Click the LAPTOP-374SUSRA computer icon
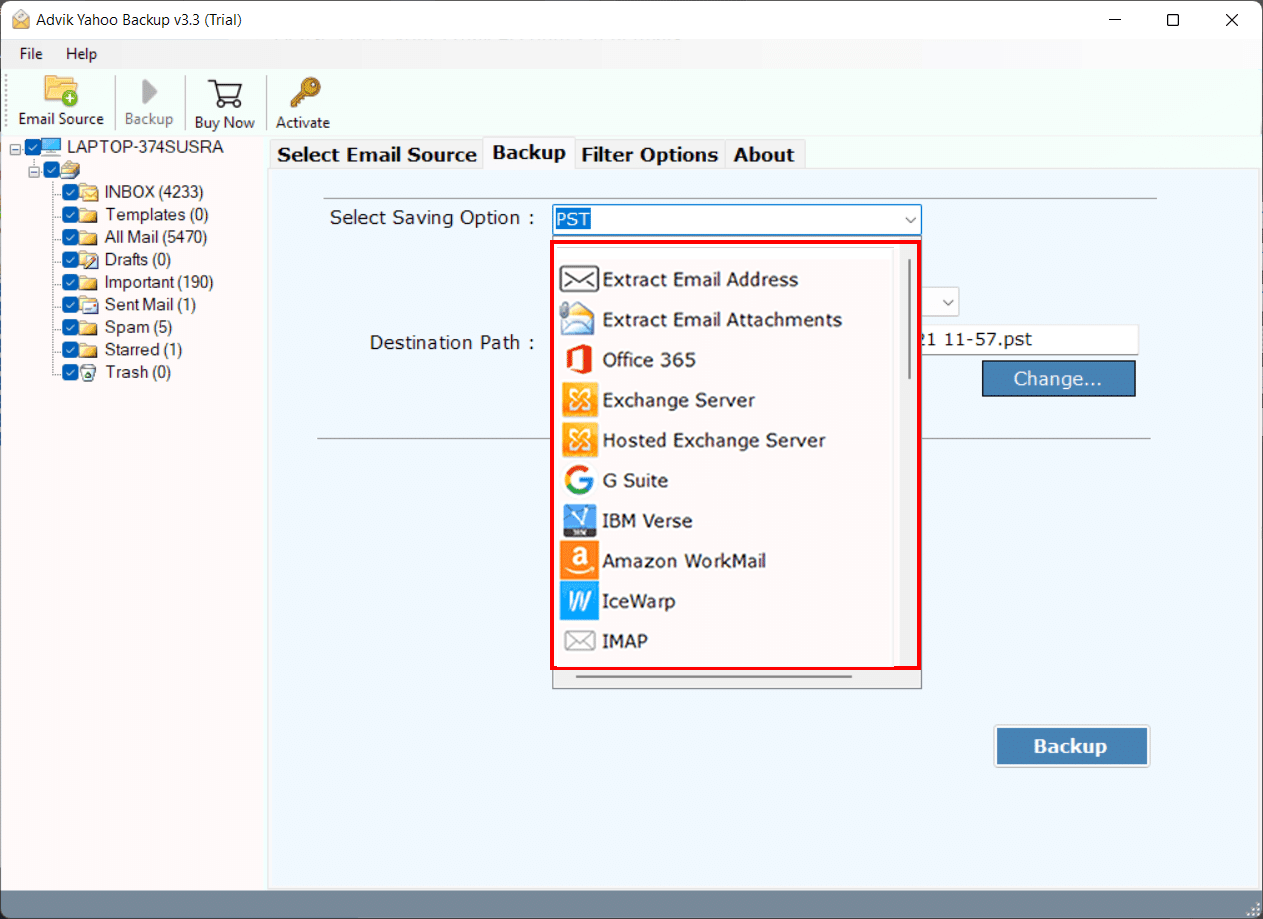This screenshot has height=919, width=1263. (x=51, y=147)
